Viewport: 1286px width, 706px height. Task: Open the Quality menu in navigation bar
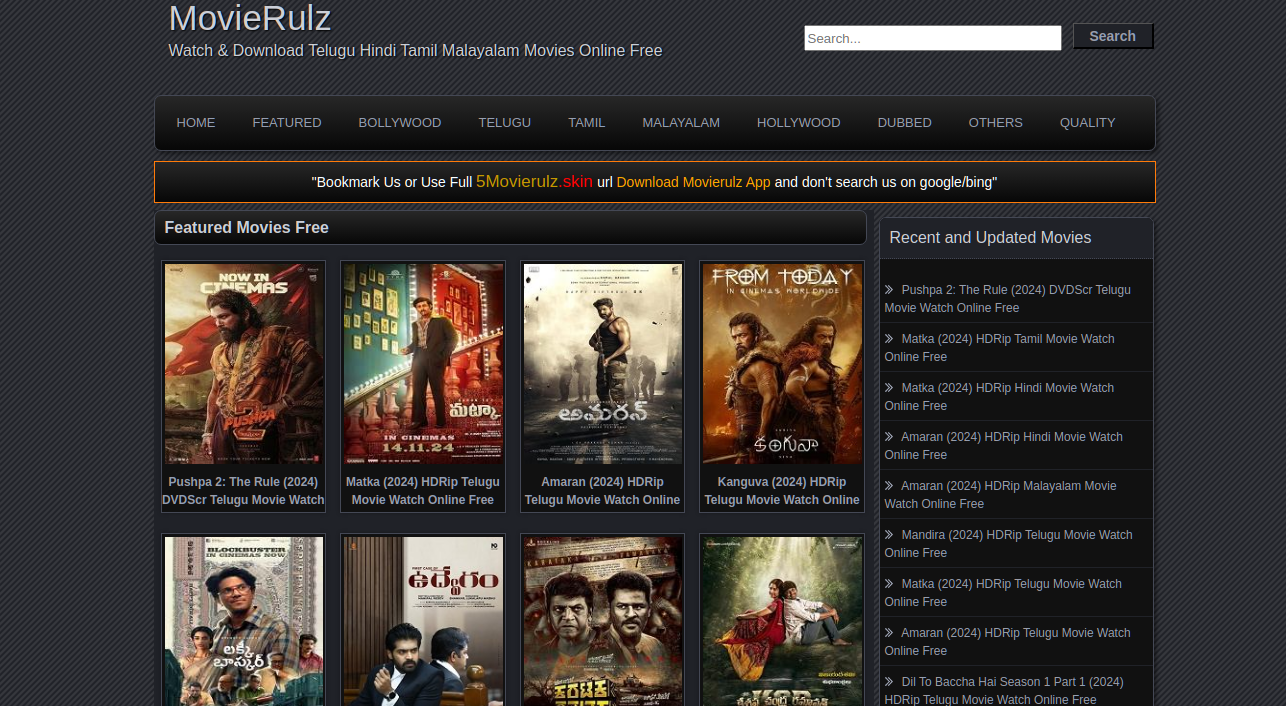click(x=1087, y=123)
